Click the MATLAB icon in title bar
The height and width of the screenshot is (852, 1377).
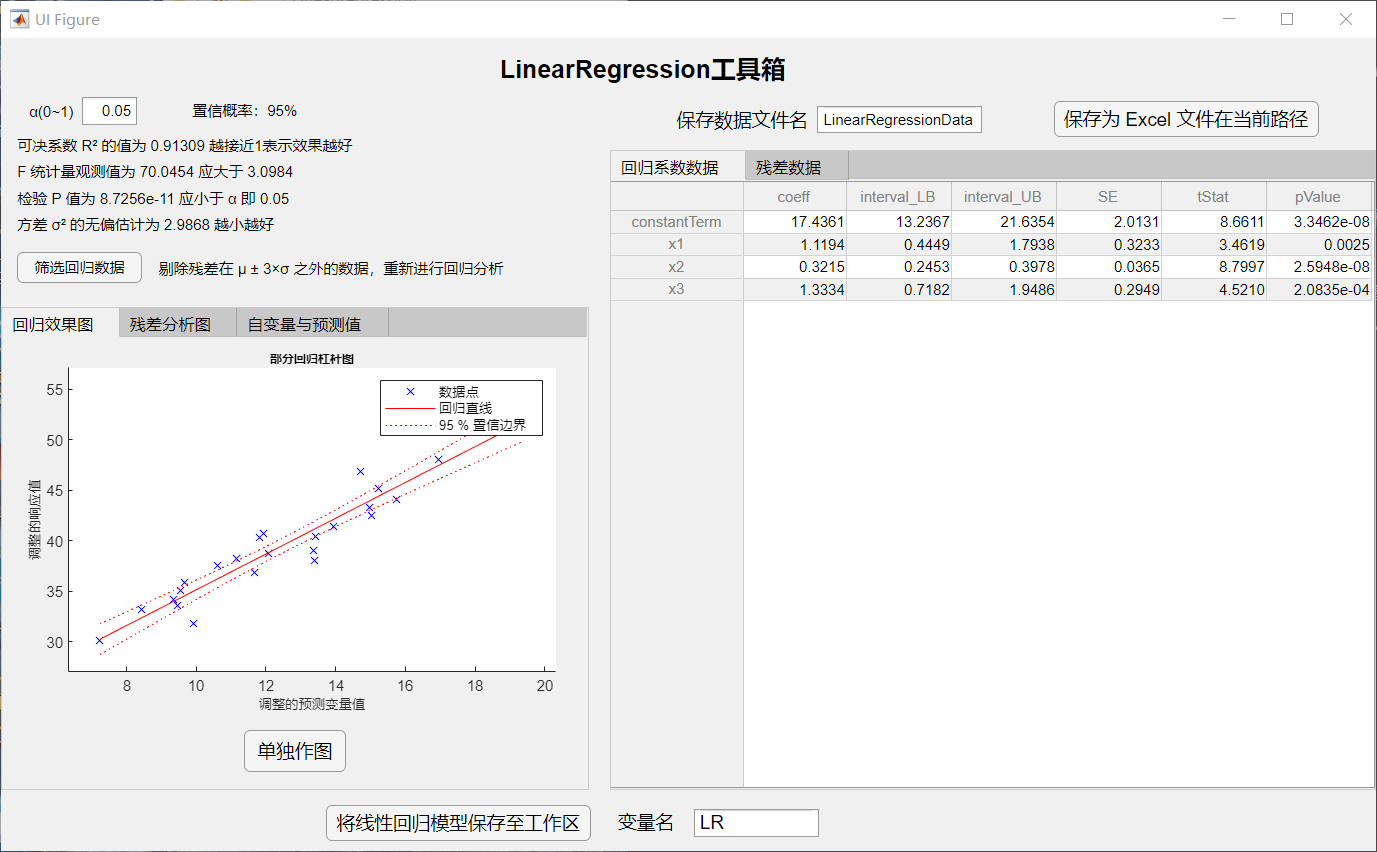click(x=19, y=19)
